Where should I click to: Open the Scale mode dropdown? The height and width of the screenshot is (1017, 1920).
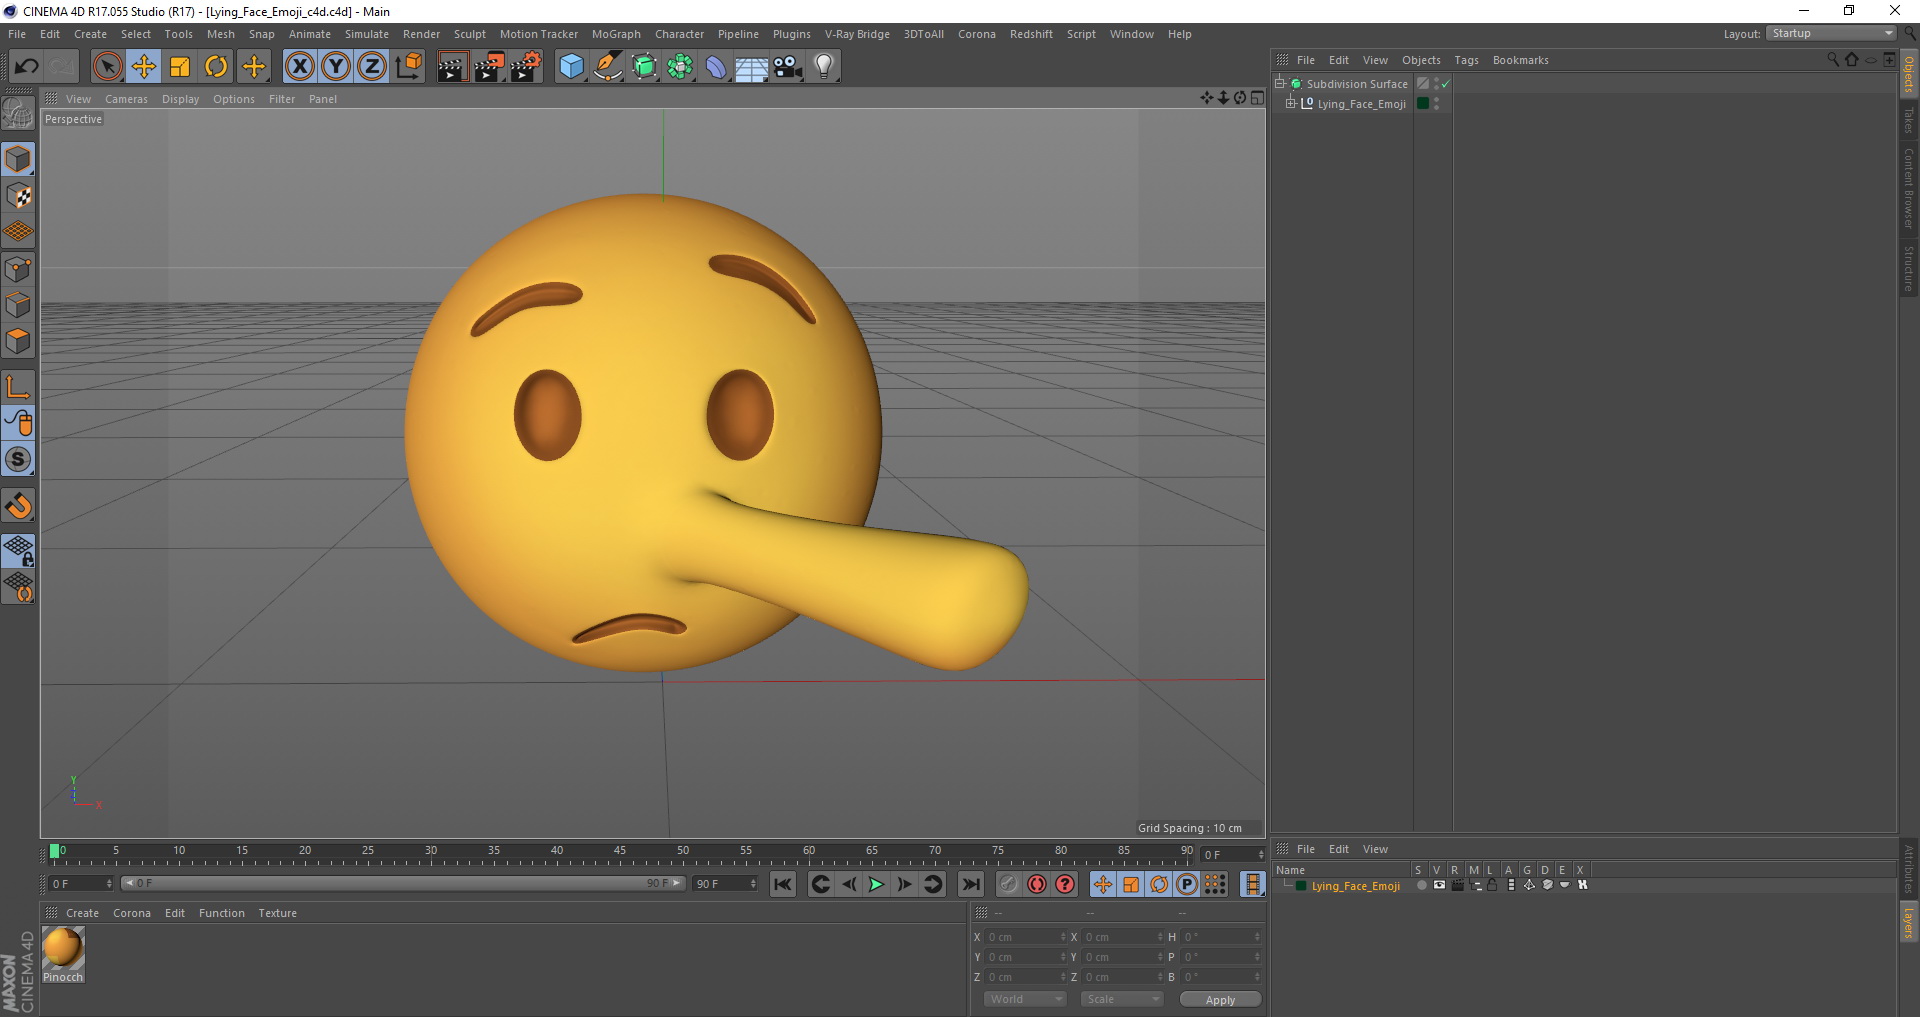[1121, 999]
